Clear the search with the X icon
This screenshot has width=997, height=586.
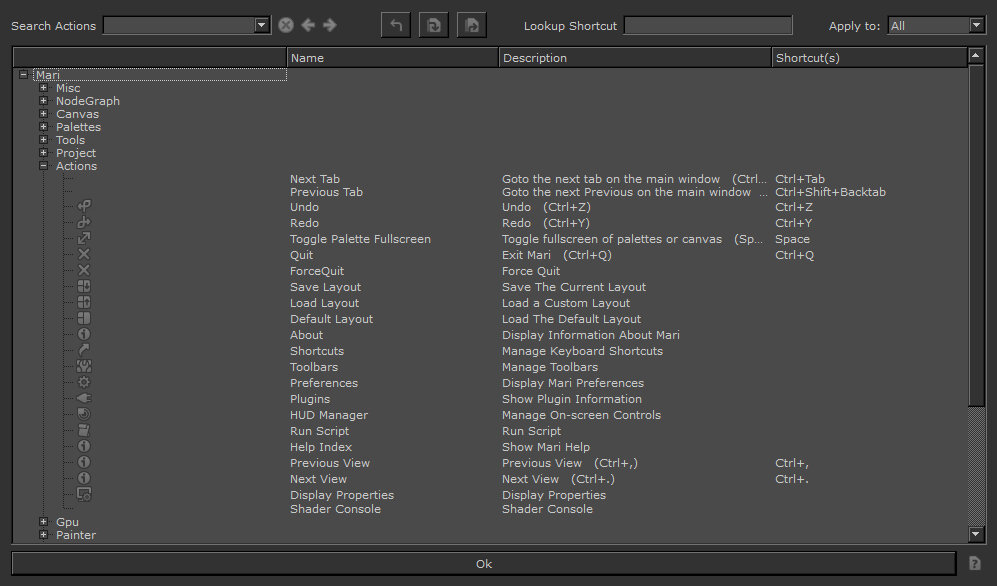tap(286, 25)
